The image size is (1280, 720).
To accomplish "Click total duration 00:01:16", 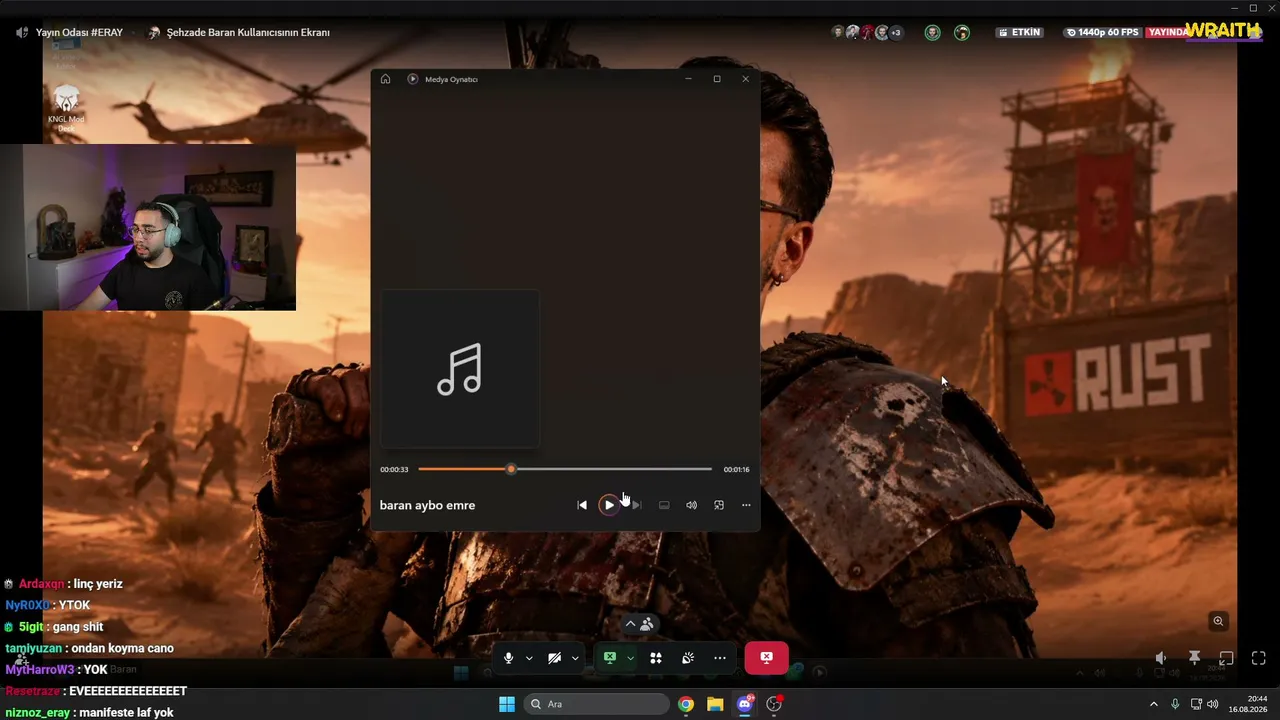I will click(x=736, y=469).
